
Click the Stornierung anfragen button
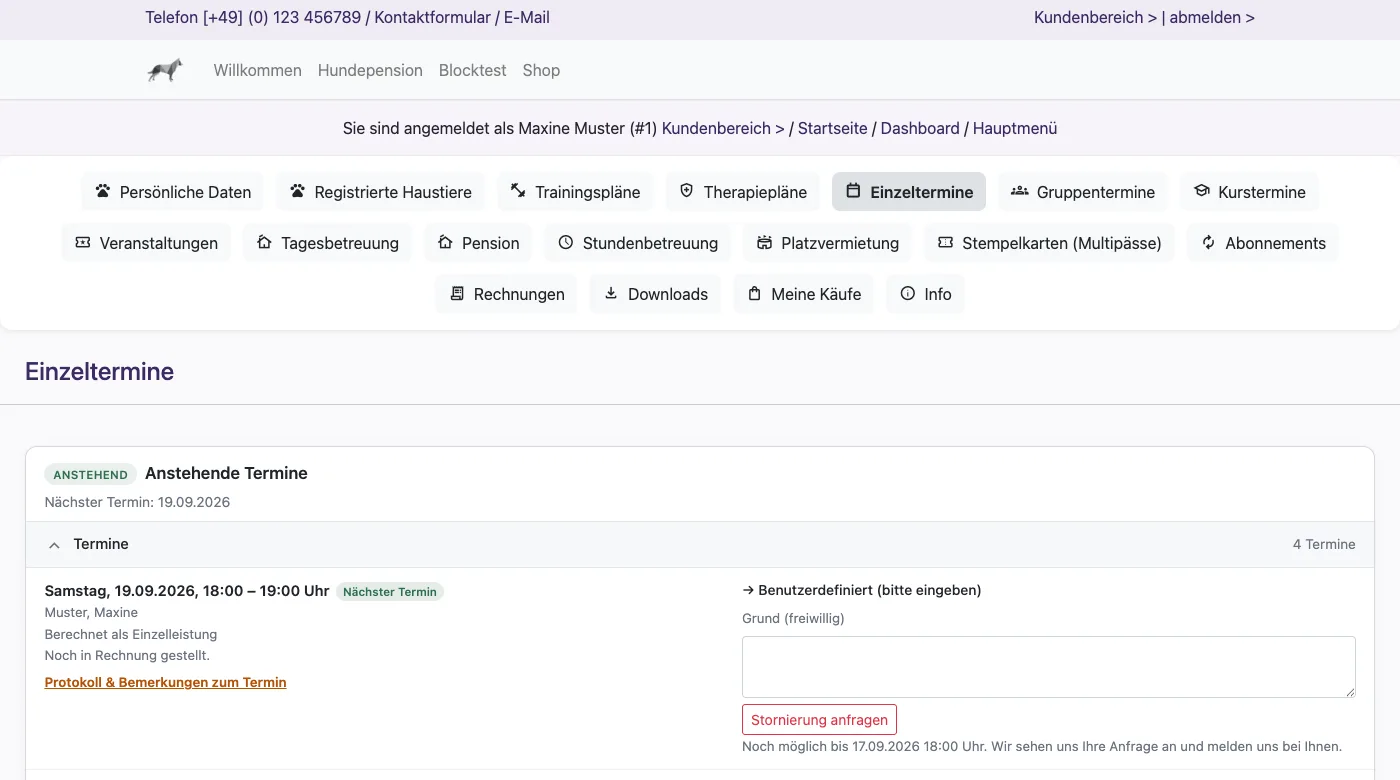pos(819,720)
